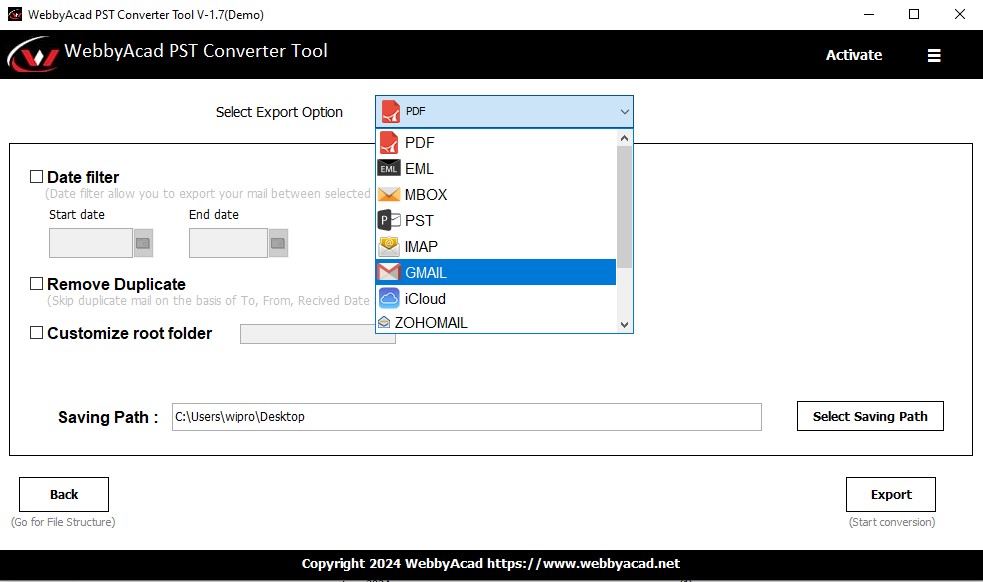
Task: Click the PDF icon in dropdown list
Action: click(389, 142)
